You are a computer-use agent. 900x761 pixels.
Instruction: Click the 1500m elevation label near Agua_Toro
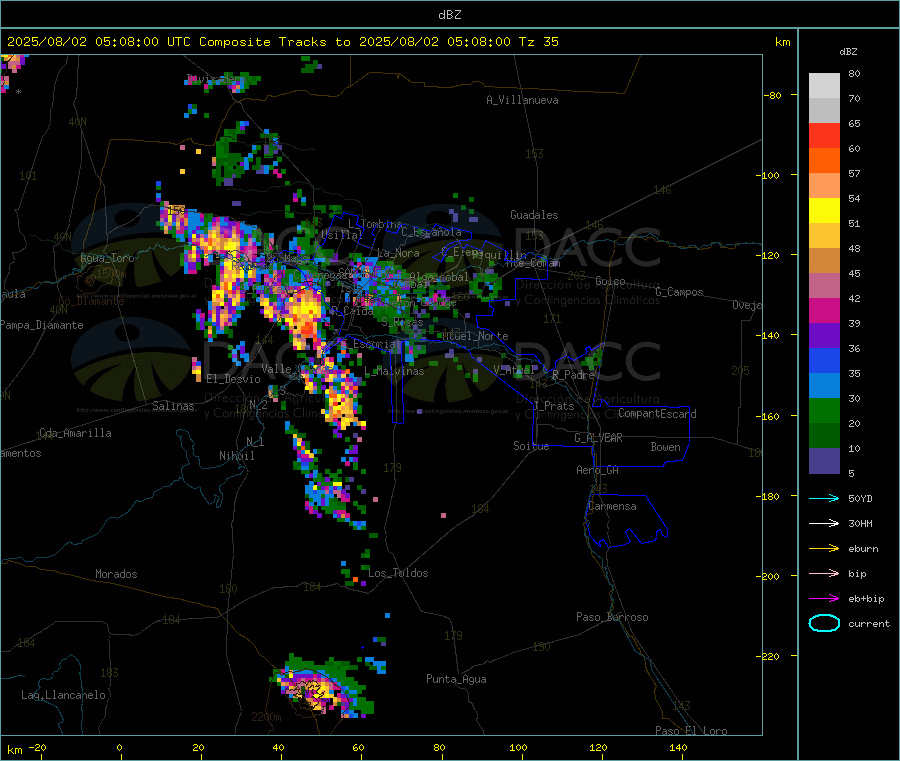[111, 274]
